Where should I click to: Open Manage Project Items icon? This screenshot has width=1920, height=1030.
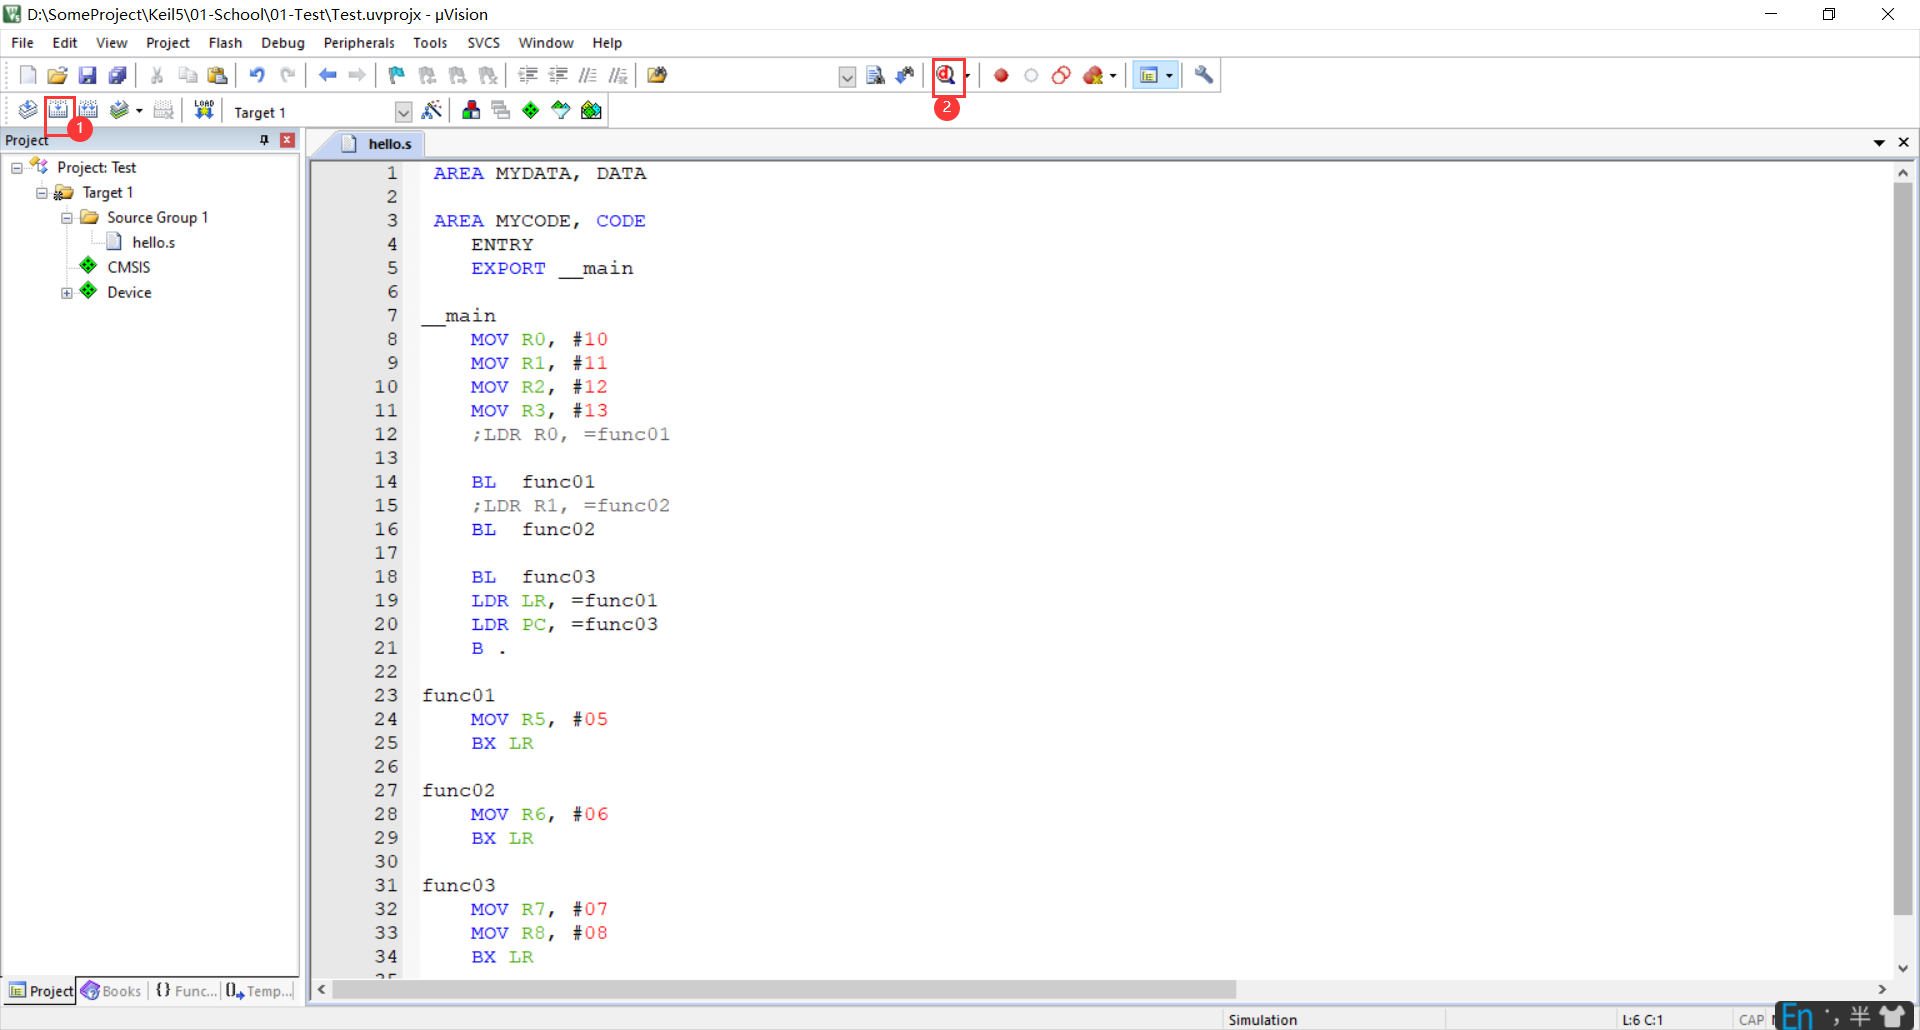471,110
